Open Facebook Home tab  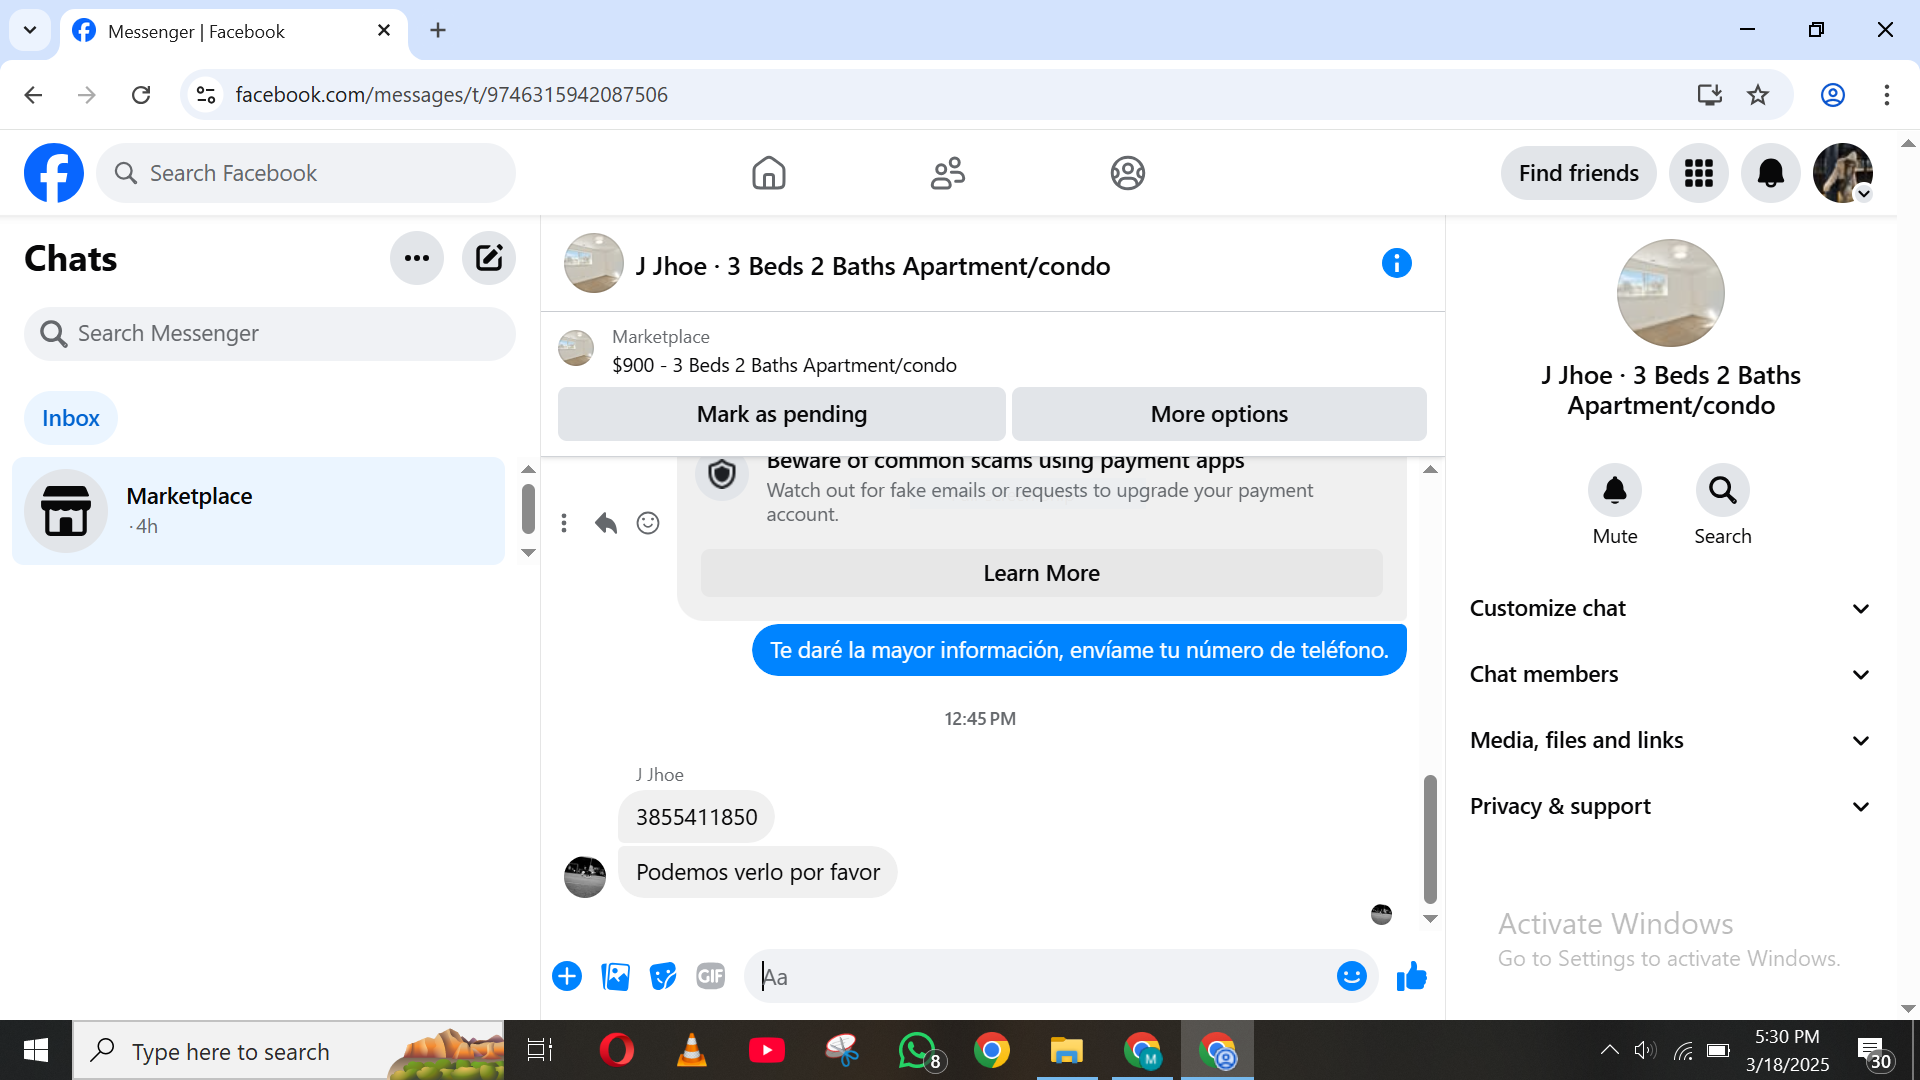click(768, 173)
